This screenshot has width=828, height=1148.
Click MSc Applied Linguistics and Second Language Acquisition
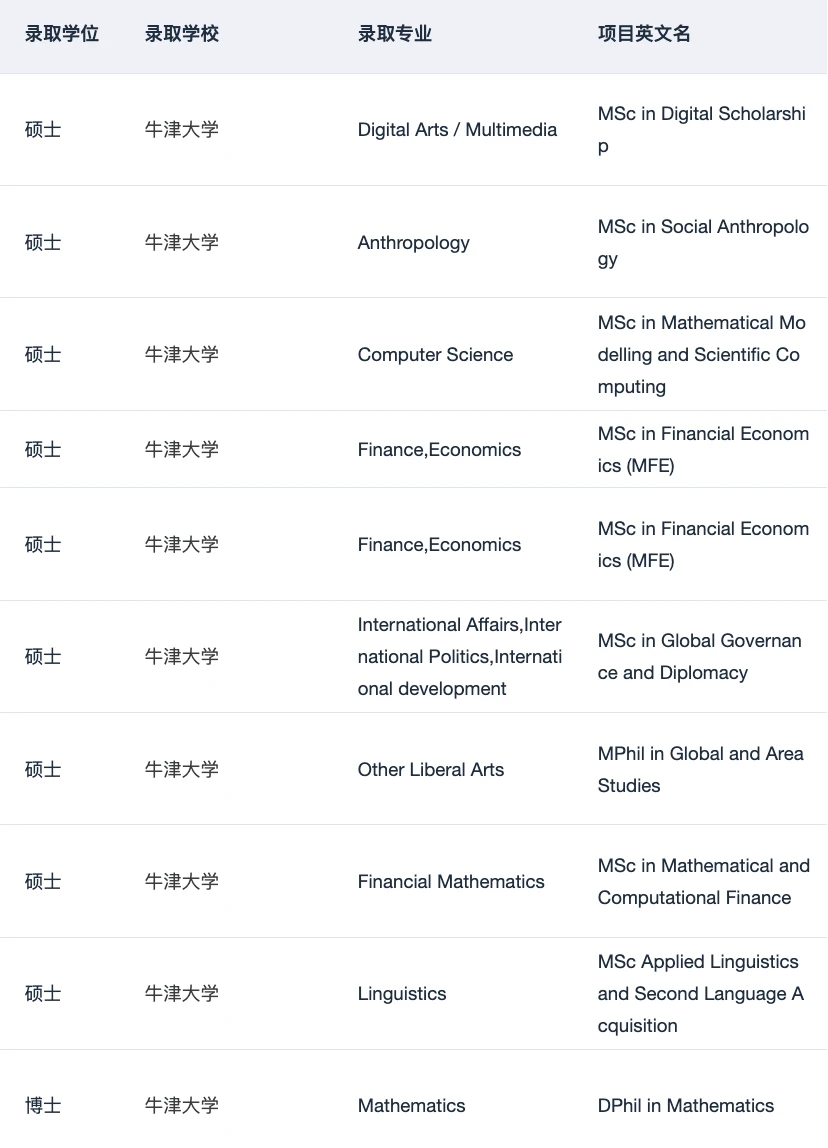click(701, 994)
